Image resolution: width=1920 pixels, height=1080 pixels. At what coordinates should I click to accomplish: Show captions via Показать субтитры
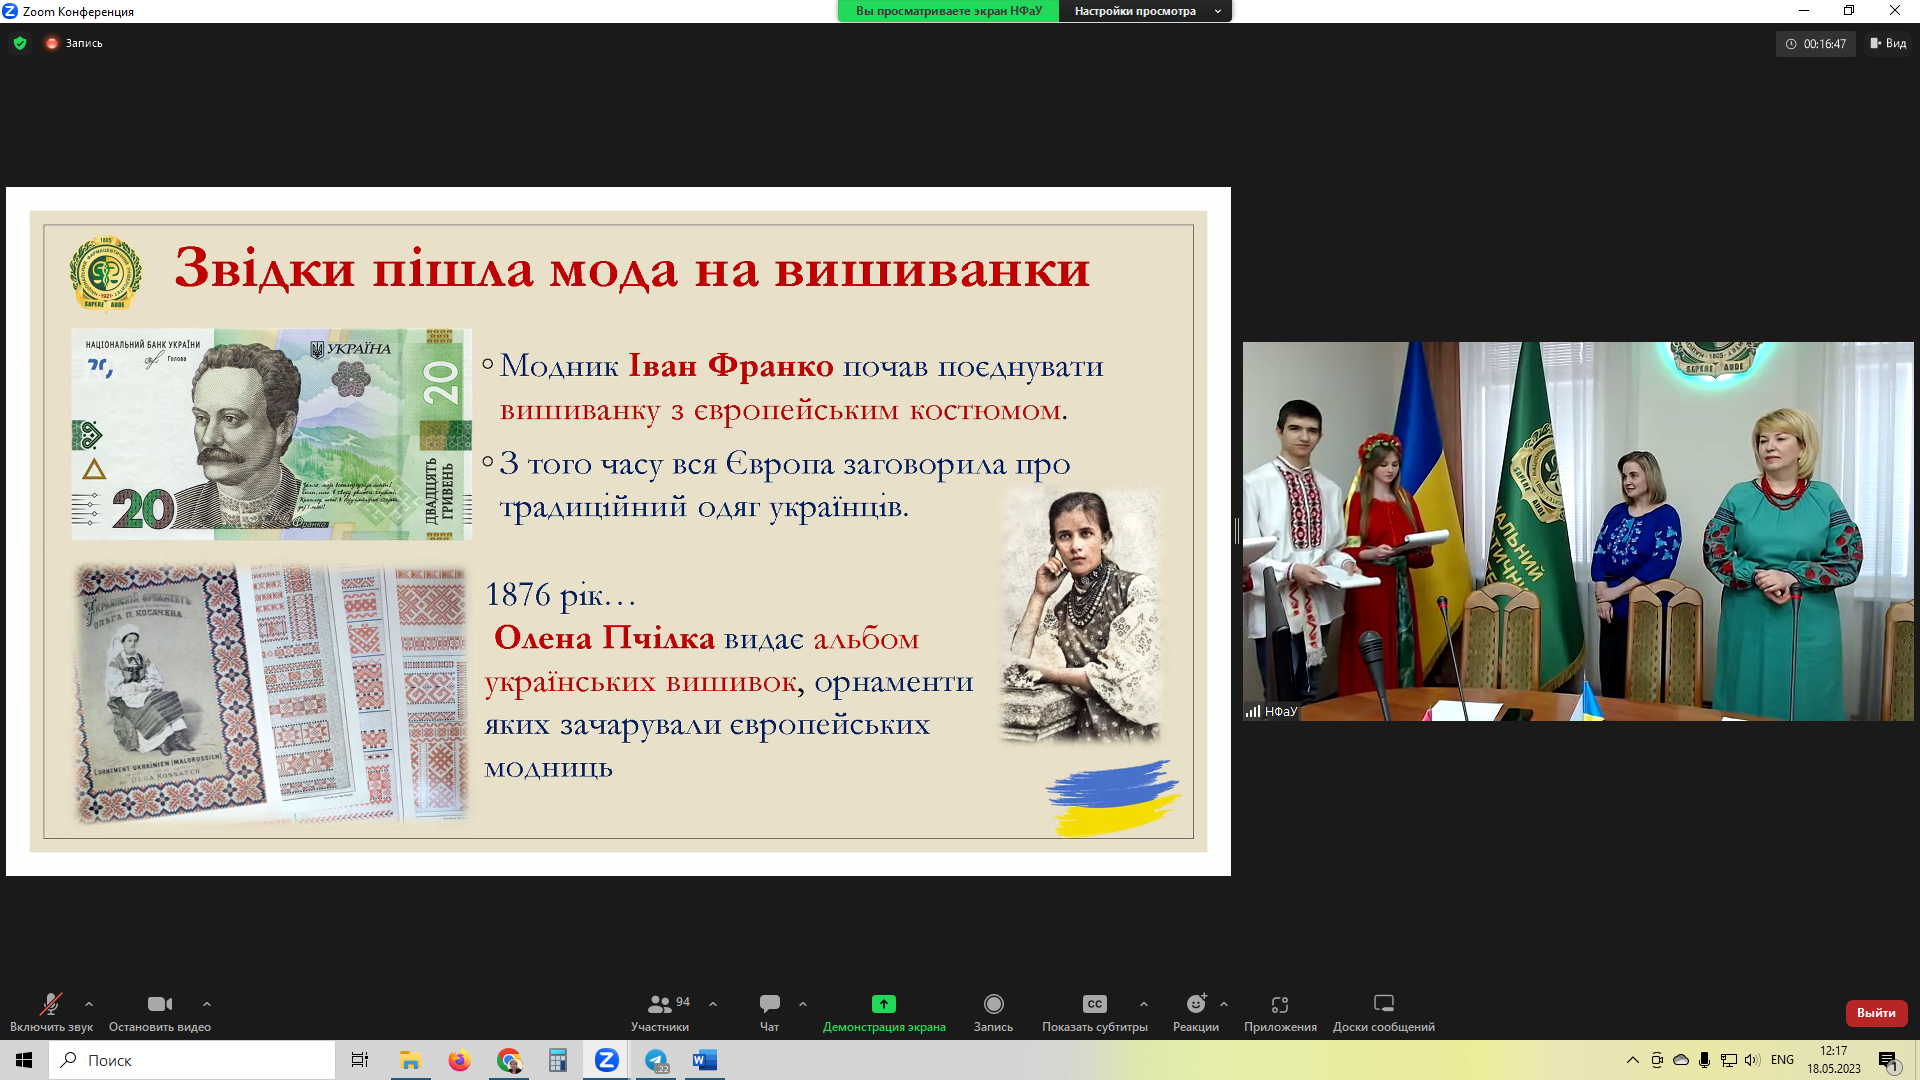(1095, 1012)
